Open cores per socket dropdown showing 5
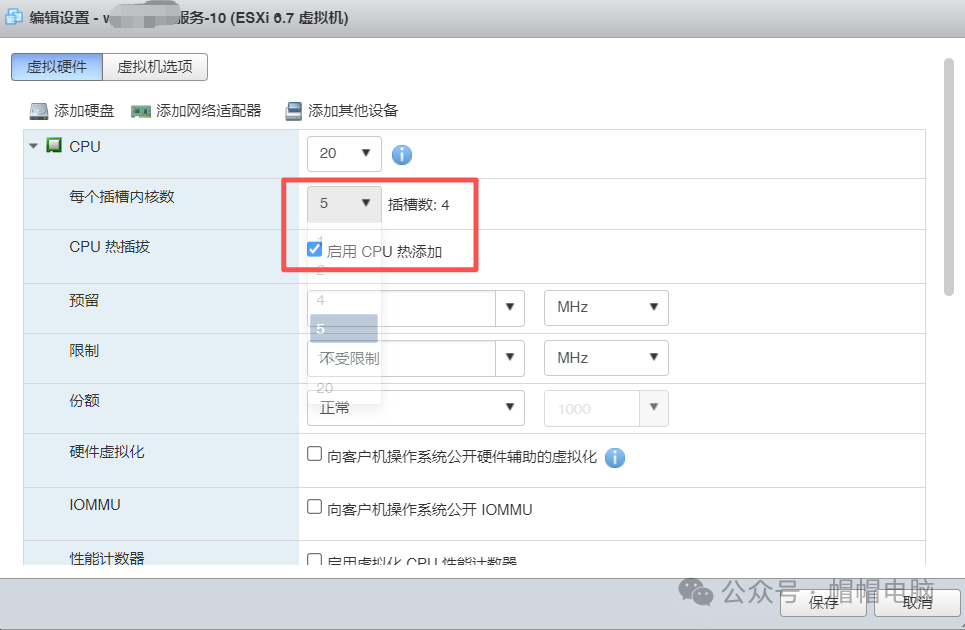965x630 pixels. coord(344,204)
